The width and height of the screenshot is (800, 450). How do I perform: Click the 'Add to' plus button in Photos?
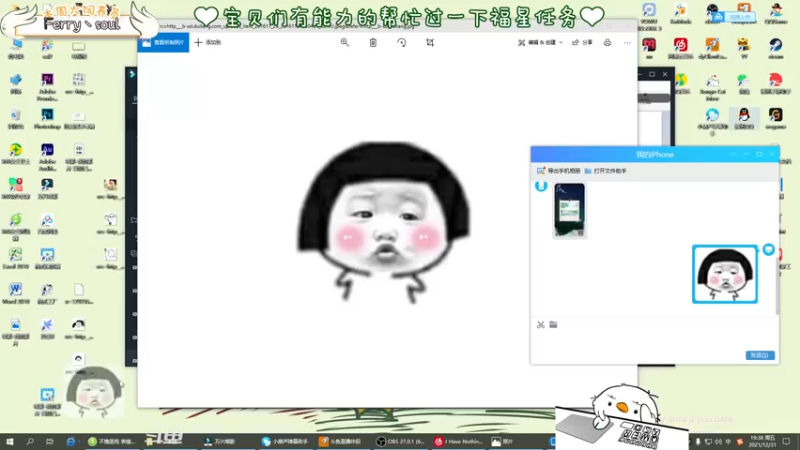tap(208, 42)
